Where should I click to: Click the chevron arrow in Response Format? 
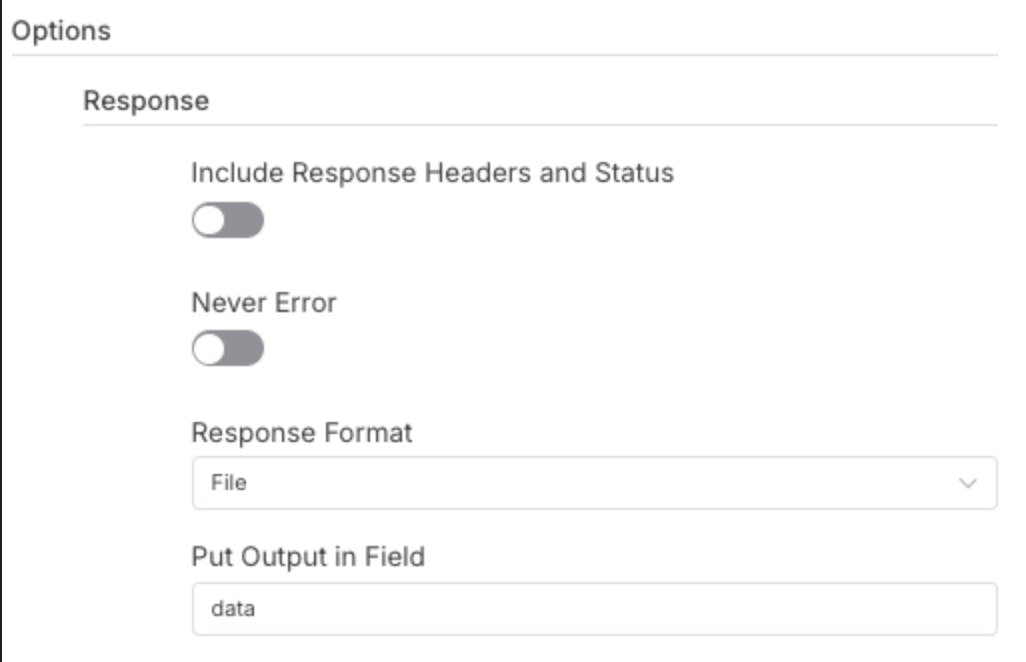tap(967, 483)
